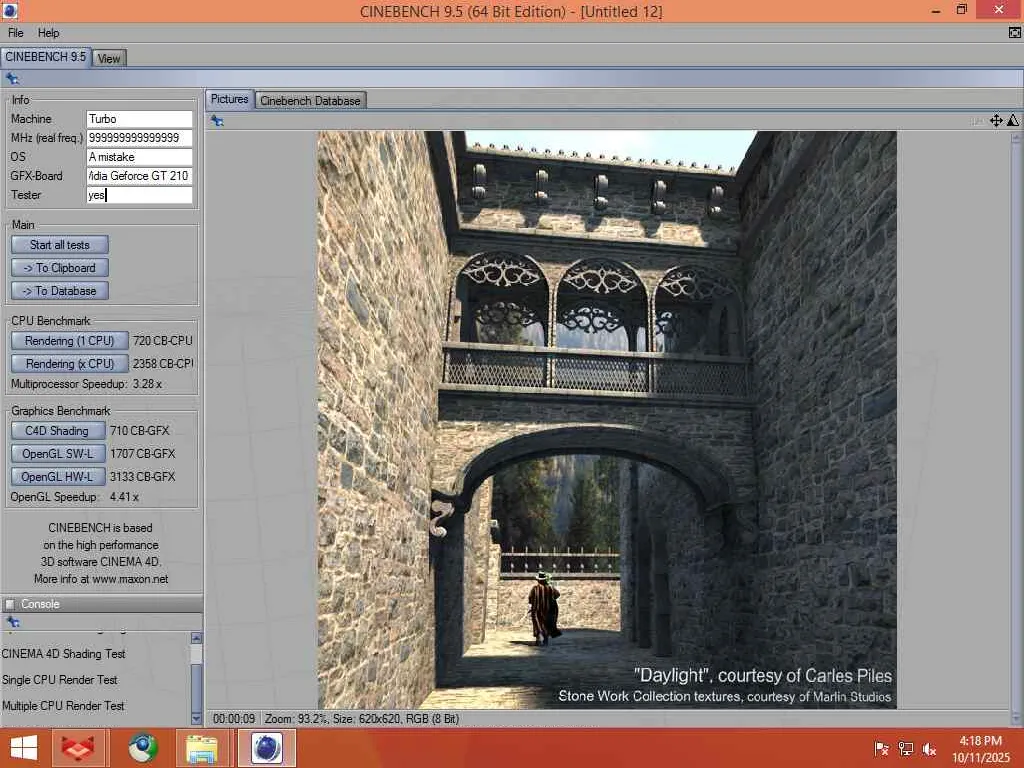The height and width of the screenshot is (768, 1024).
Task: Click the rendered Daylight picture
Action: pos(607,419)
